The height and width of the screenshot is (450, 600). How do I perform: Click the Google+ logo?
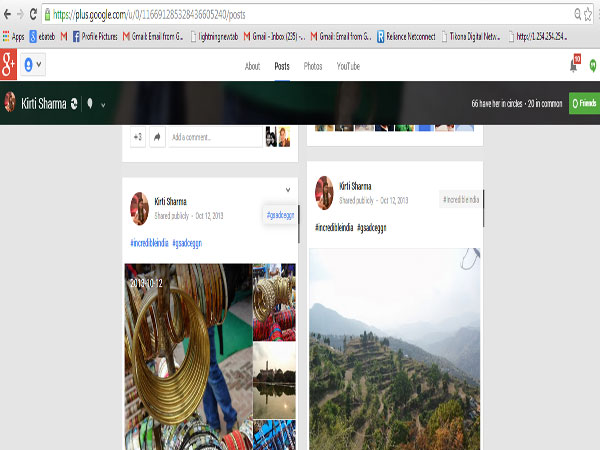[8, 64]
